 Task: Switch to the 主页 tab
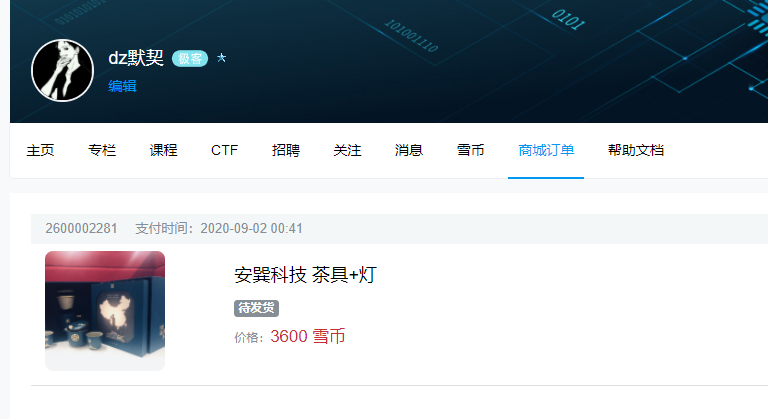click(40, 150)
